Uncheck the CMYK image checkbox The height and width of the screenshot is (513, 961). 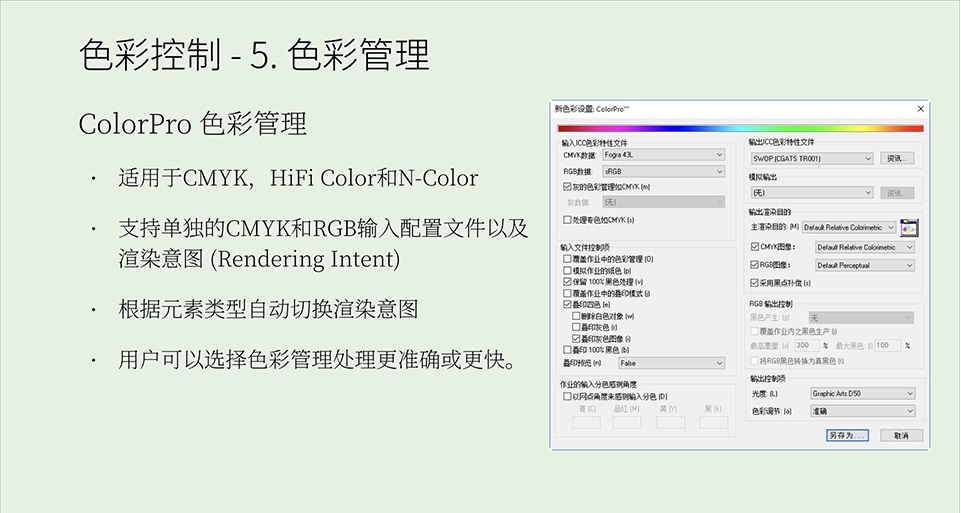click(x=755, y=247)
